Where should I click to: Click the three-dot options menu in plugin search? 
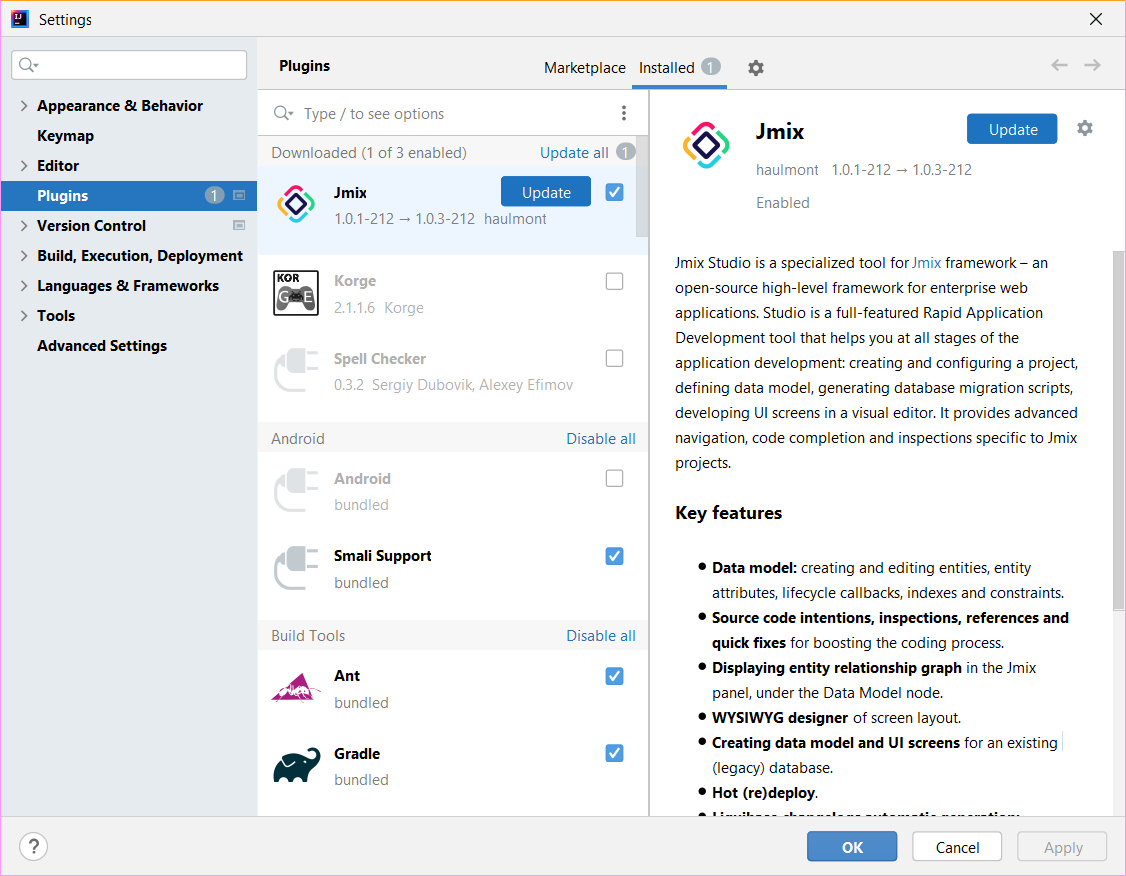(x=624, y=113)
